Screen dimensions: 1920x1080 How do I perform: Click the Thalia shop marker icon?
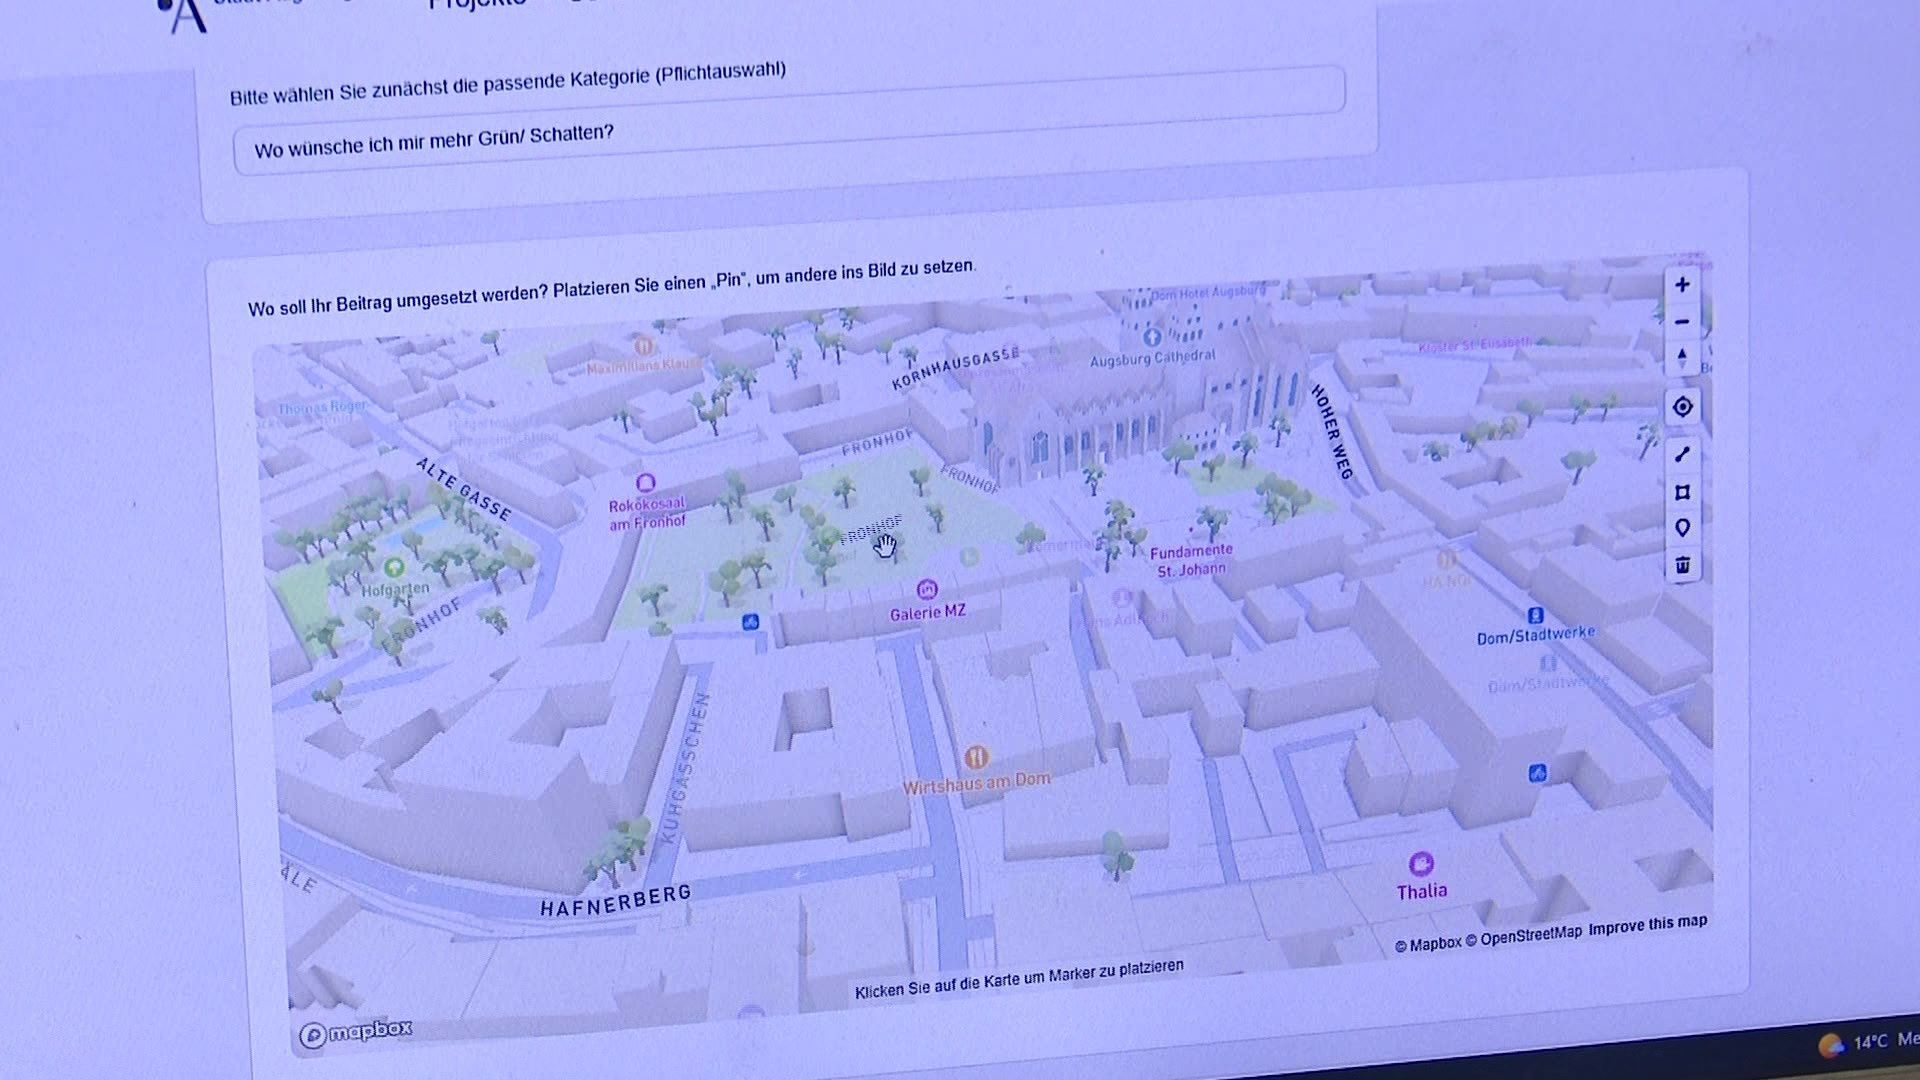click(x=1421, y=863)
